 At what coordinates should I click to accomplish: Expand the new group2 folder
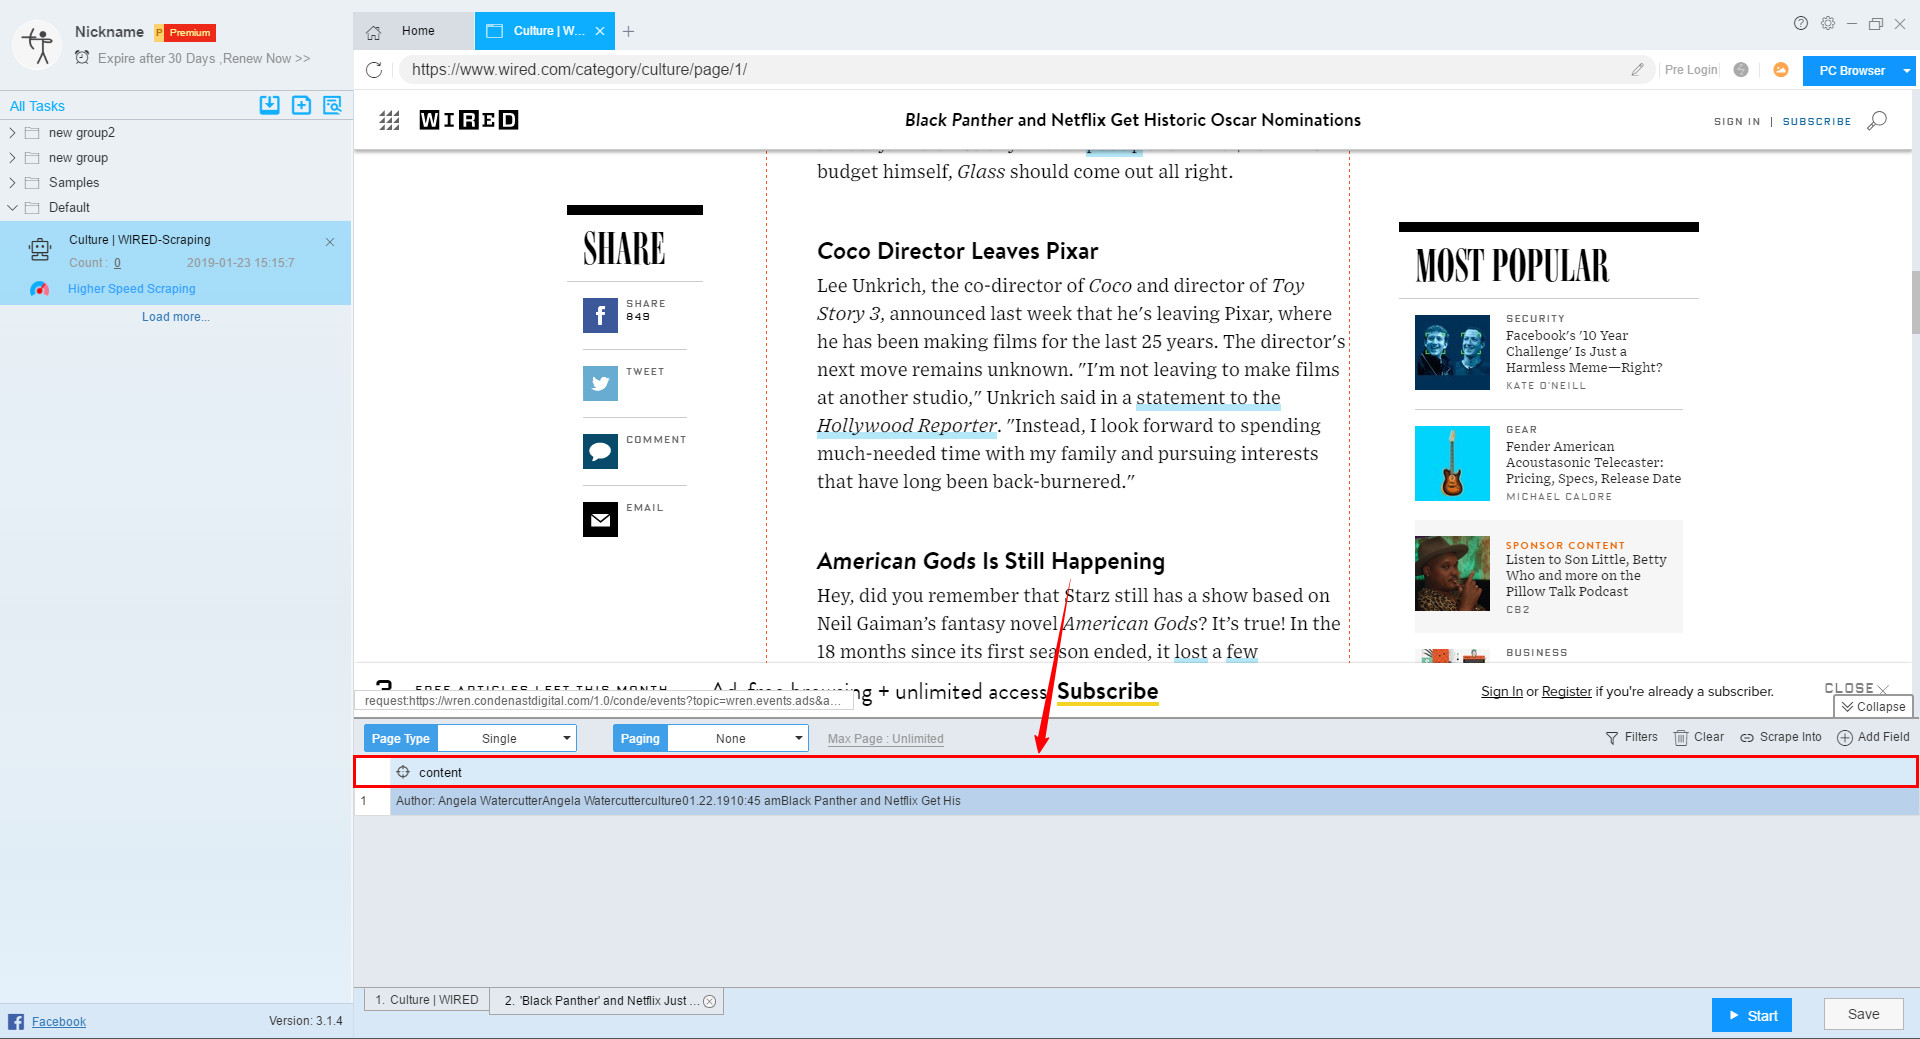(12, 132)
